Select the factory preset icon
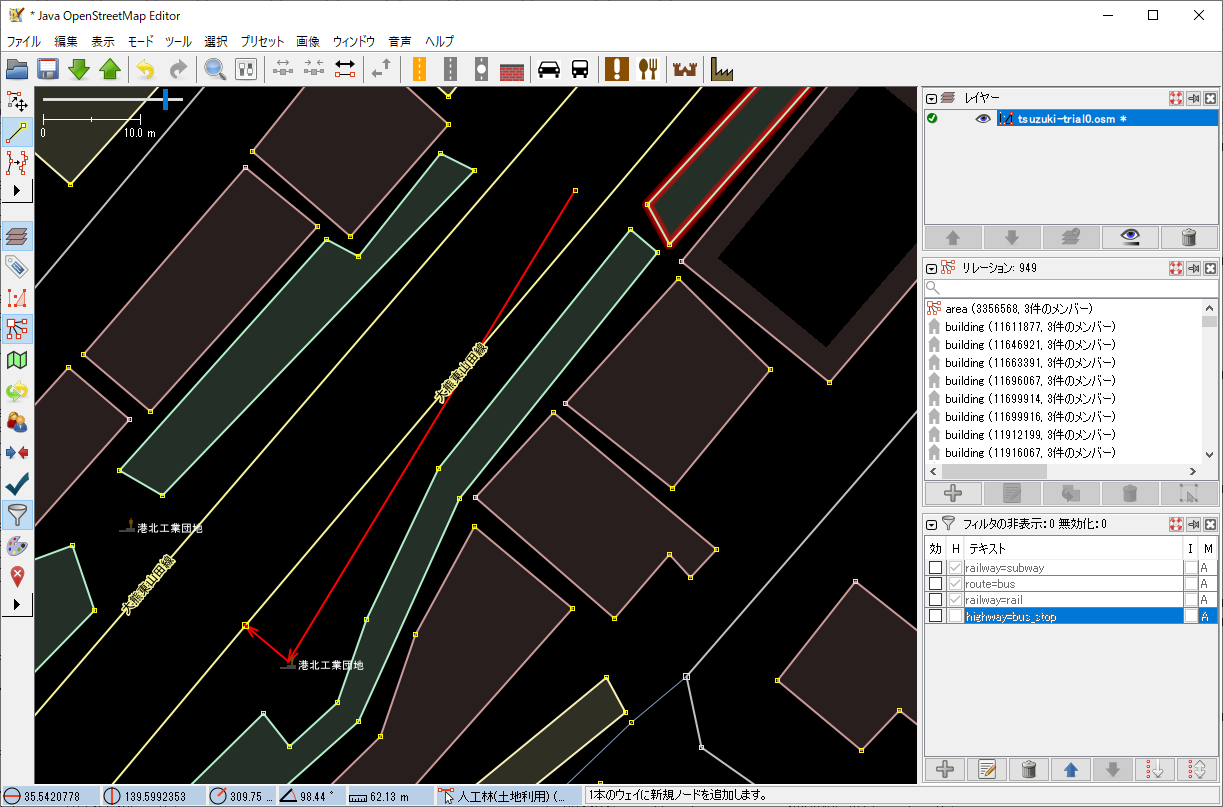 [x=722, y=69]
